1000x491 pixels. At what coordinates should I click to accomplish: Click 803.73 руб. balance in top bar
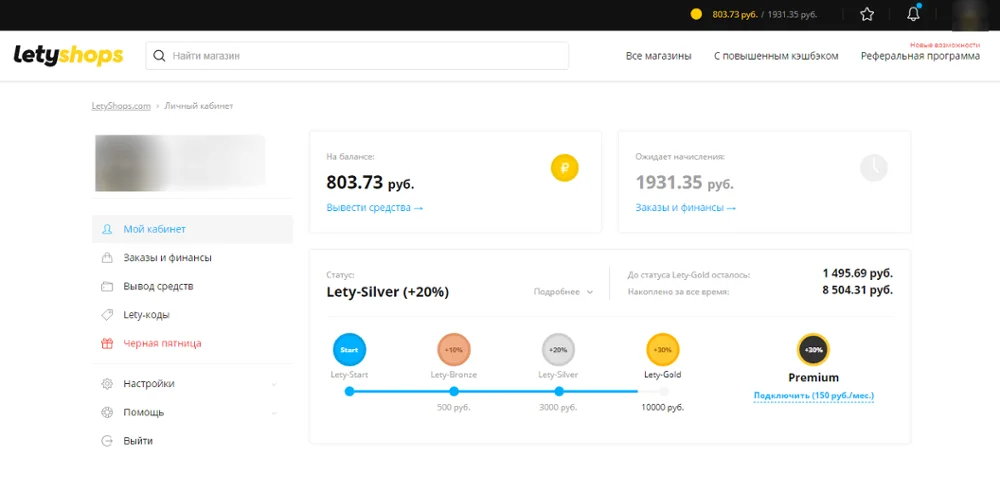(x=735, y=14)
